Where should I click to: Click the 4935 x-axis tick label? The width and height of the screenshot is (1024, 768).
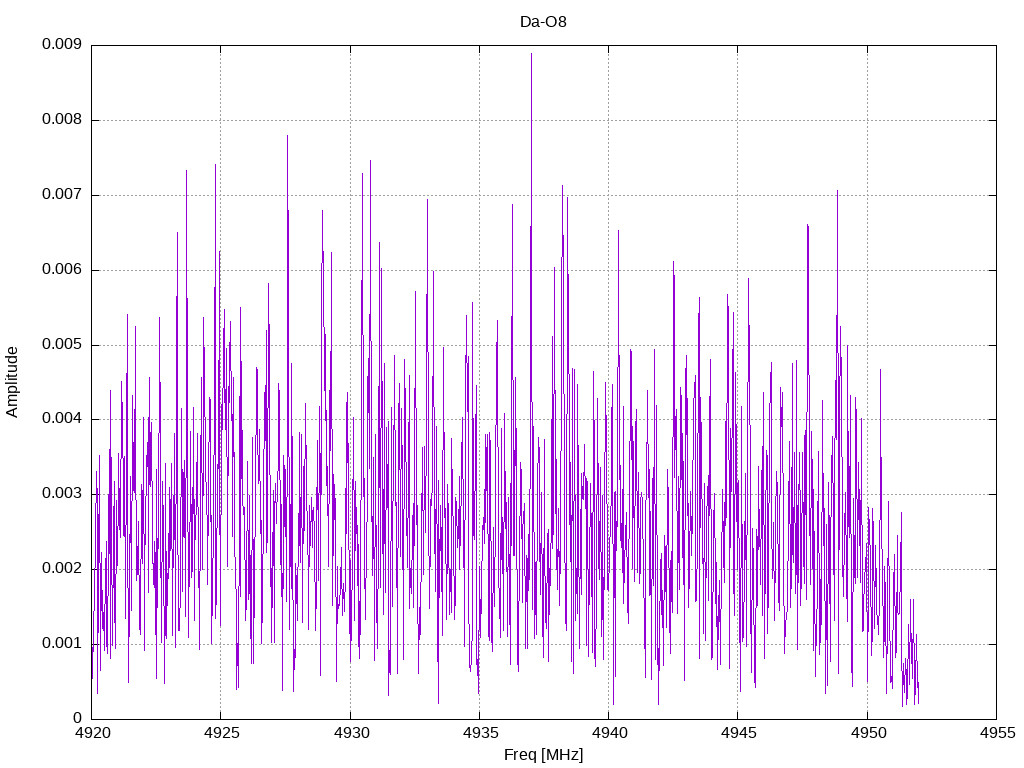click(480, 733)
